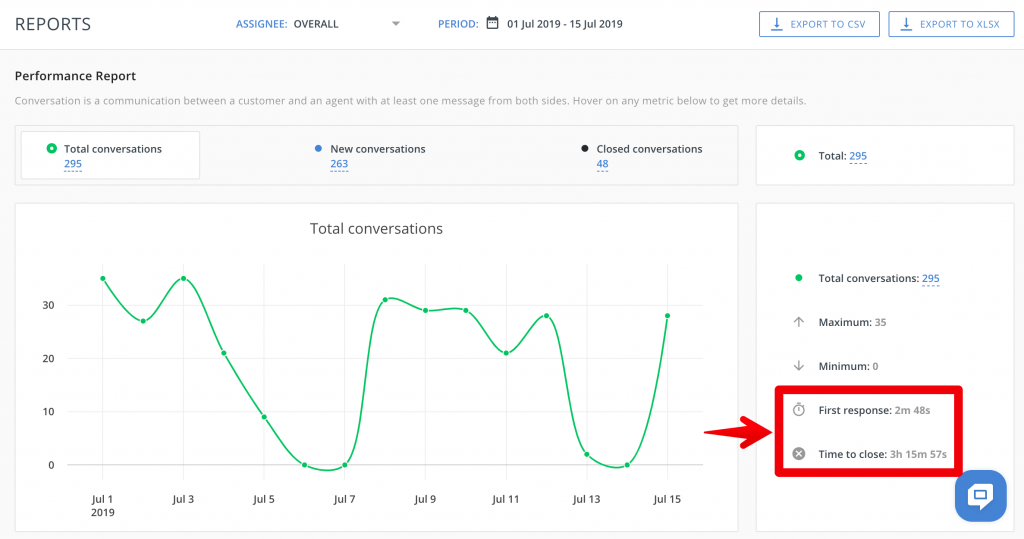Click the Jul 7 zero data point
Viewport: 1024px width, 539px height.
point(345,465)
